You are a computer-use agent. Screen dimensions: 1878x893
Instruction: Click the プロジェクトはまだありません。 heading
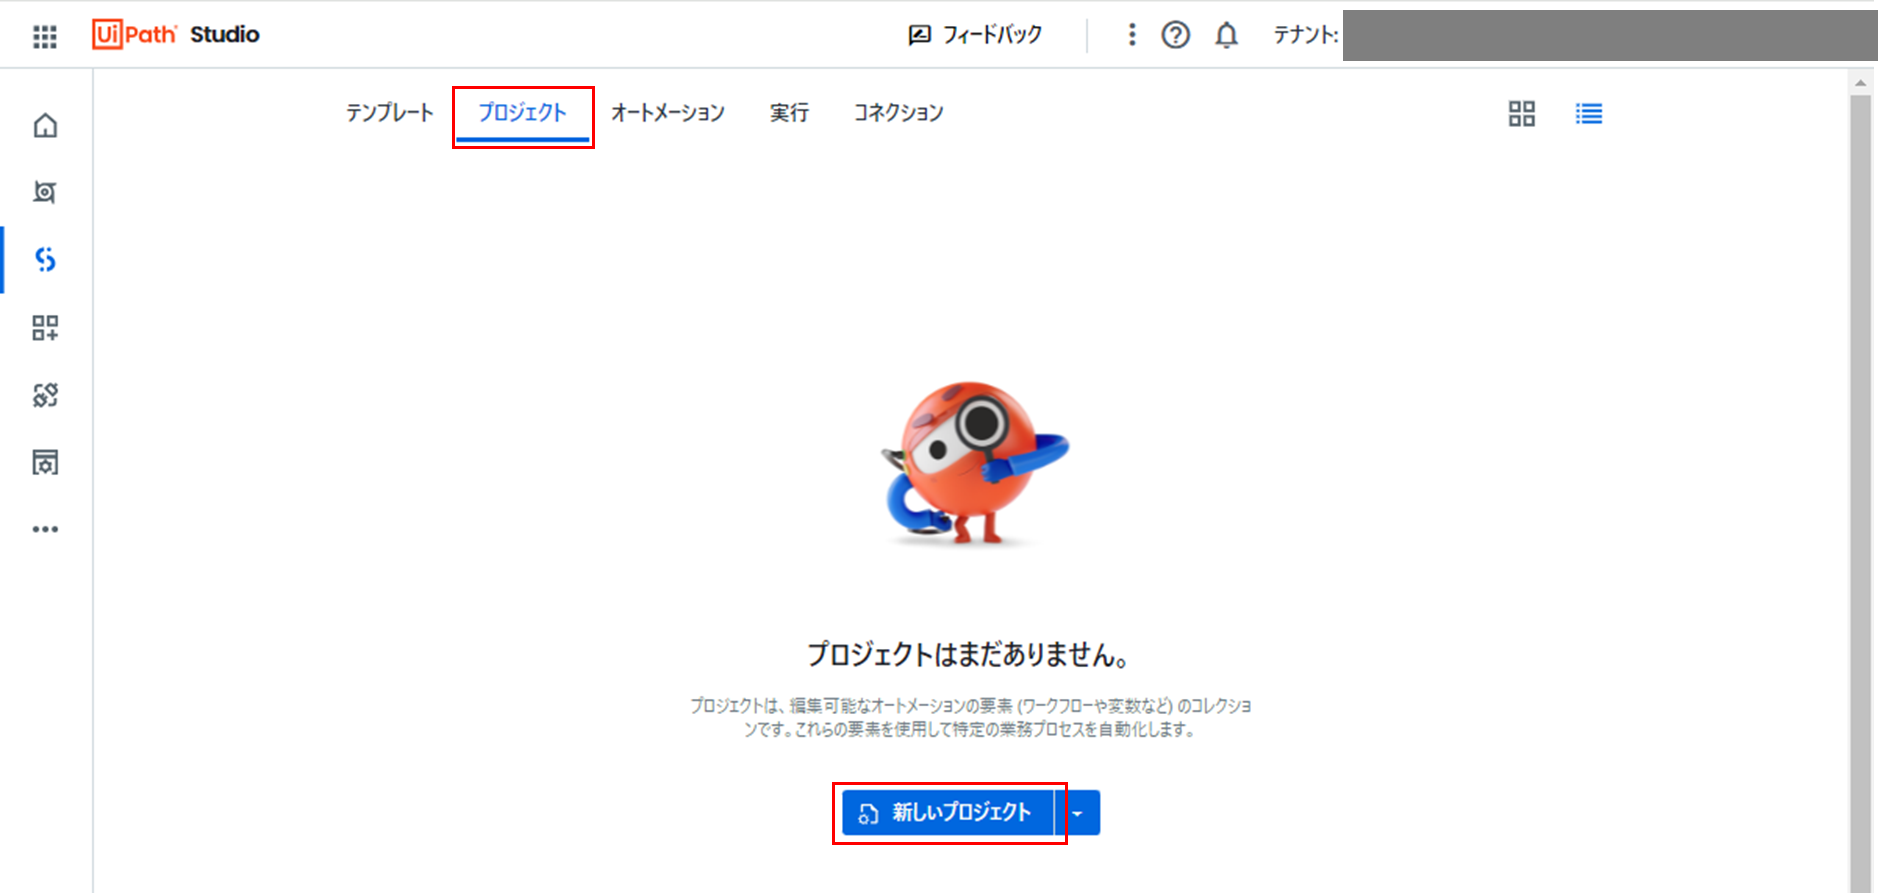[969, 655]
